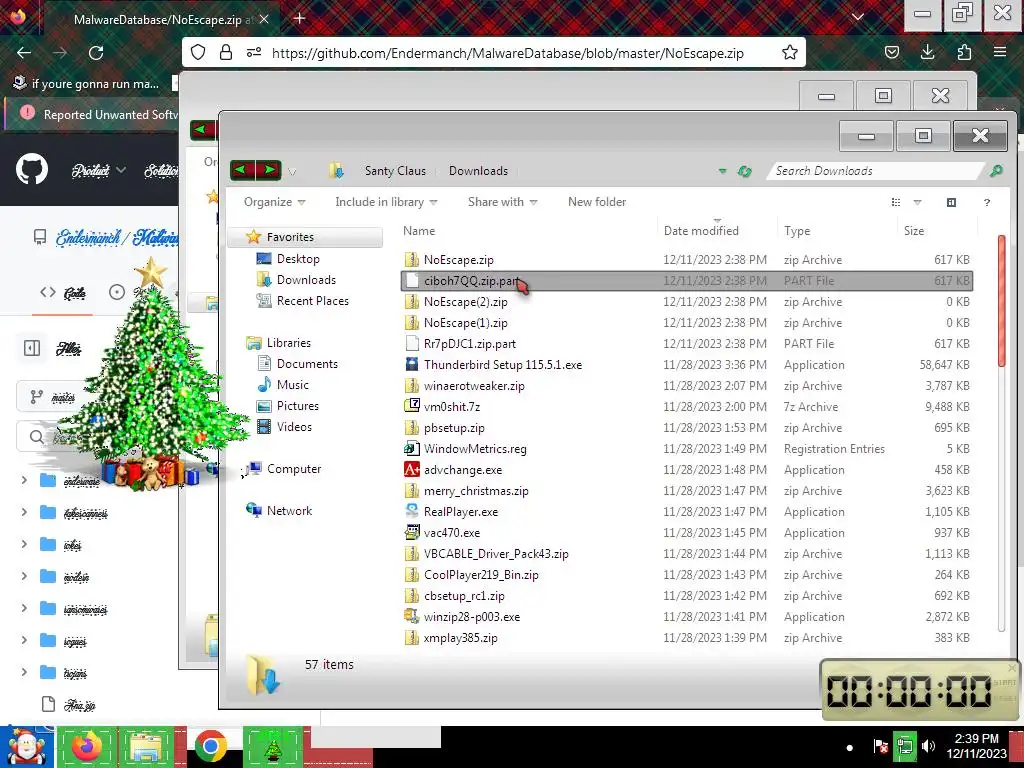Viewport: 1024px width, 768px height.
Task: Open Firefox from the taskbar
Action: (87, 747)
